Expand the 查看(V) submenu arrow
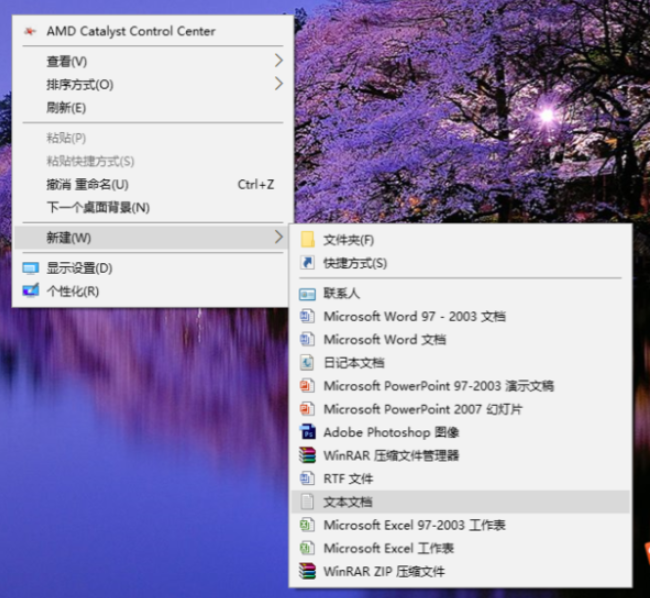This screenshot has height=598, width=650. tap(278, 61)
